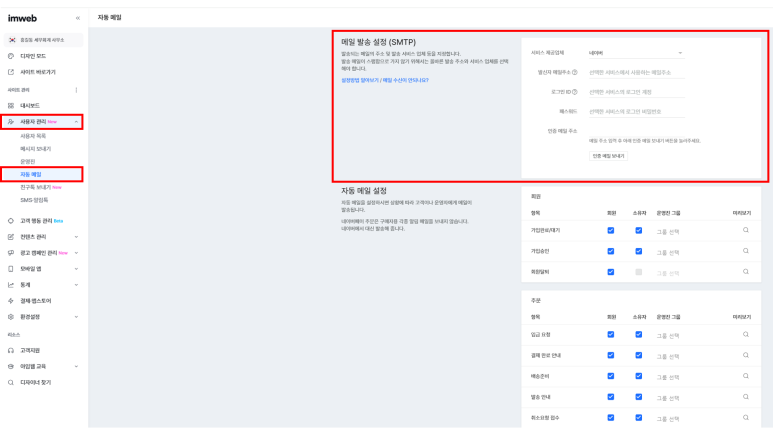Image resolution: width=773 pixels, height=428 pixels.
Task: Toggle 소유자 checkbox for 가입승인
Action: click(x=638, y=251)
